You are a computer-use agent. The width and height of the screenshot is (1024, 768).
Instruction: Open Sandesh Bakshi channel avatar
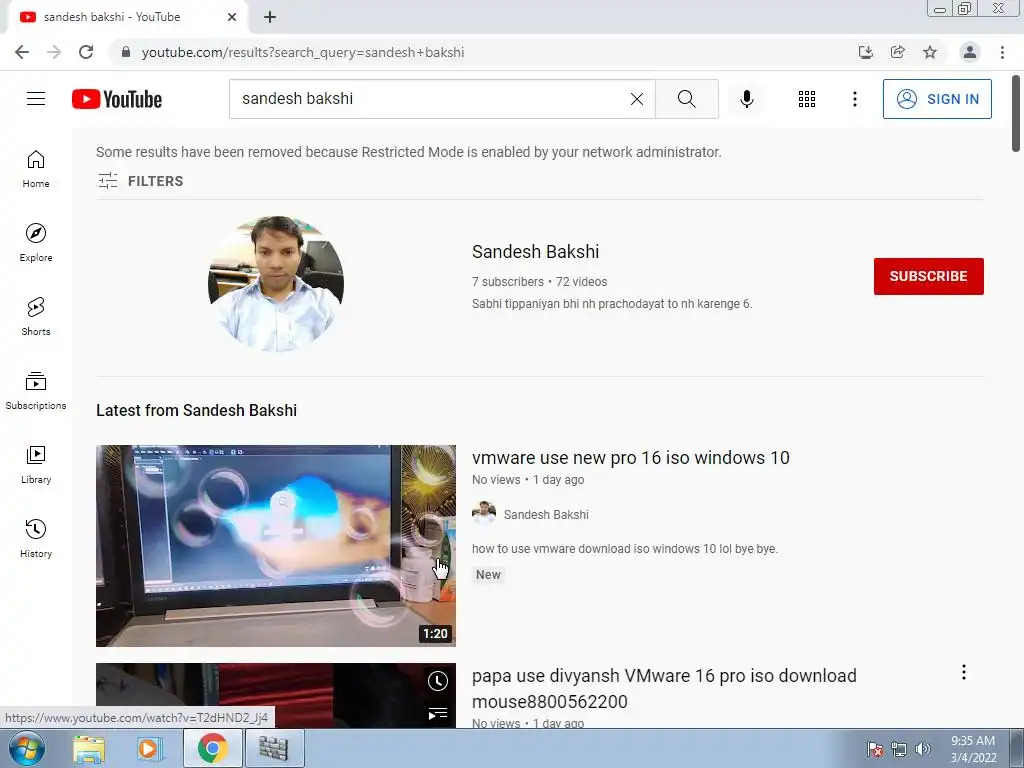[x=276, y=284]
